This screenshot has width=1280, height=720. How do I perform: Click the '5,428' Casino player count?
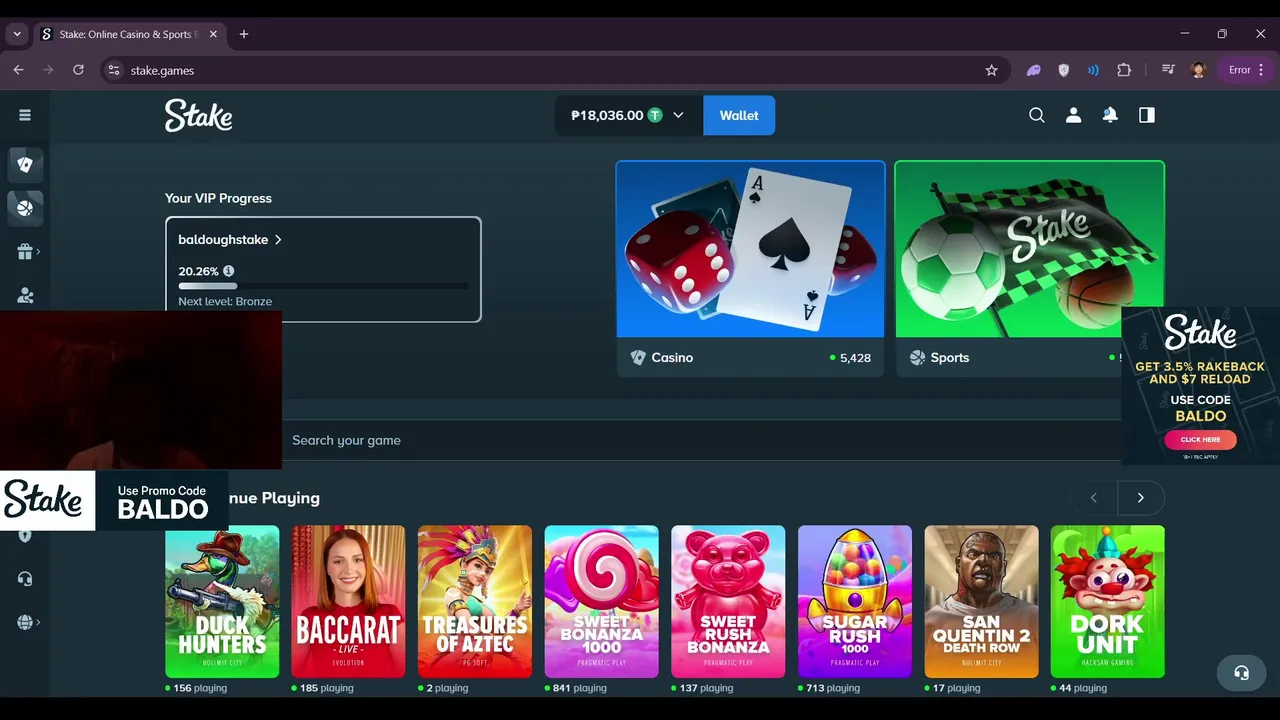click(855, 358)
